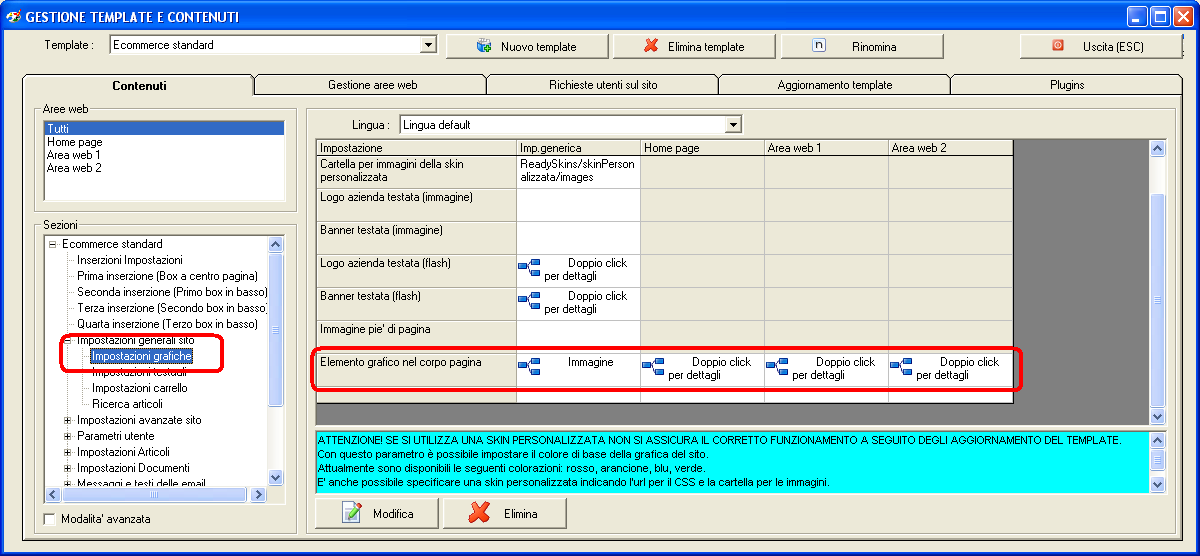
Task: Click the Elimina button below the table
Action: coord(505,513)
